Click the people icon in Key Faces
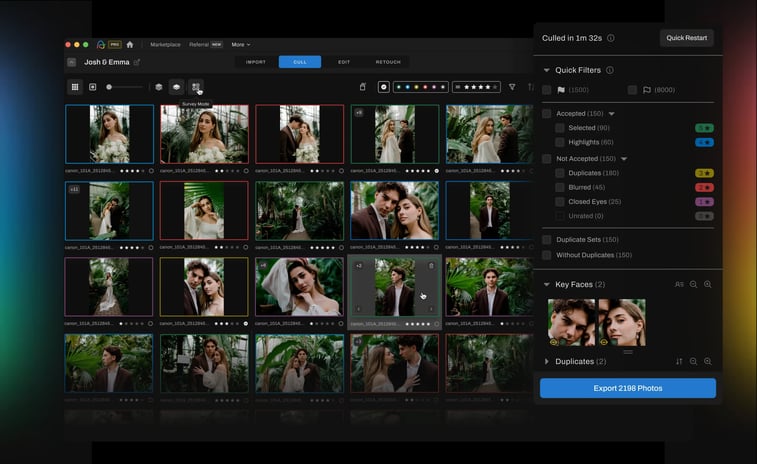 (x=679, y=285)
